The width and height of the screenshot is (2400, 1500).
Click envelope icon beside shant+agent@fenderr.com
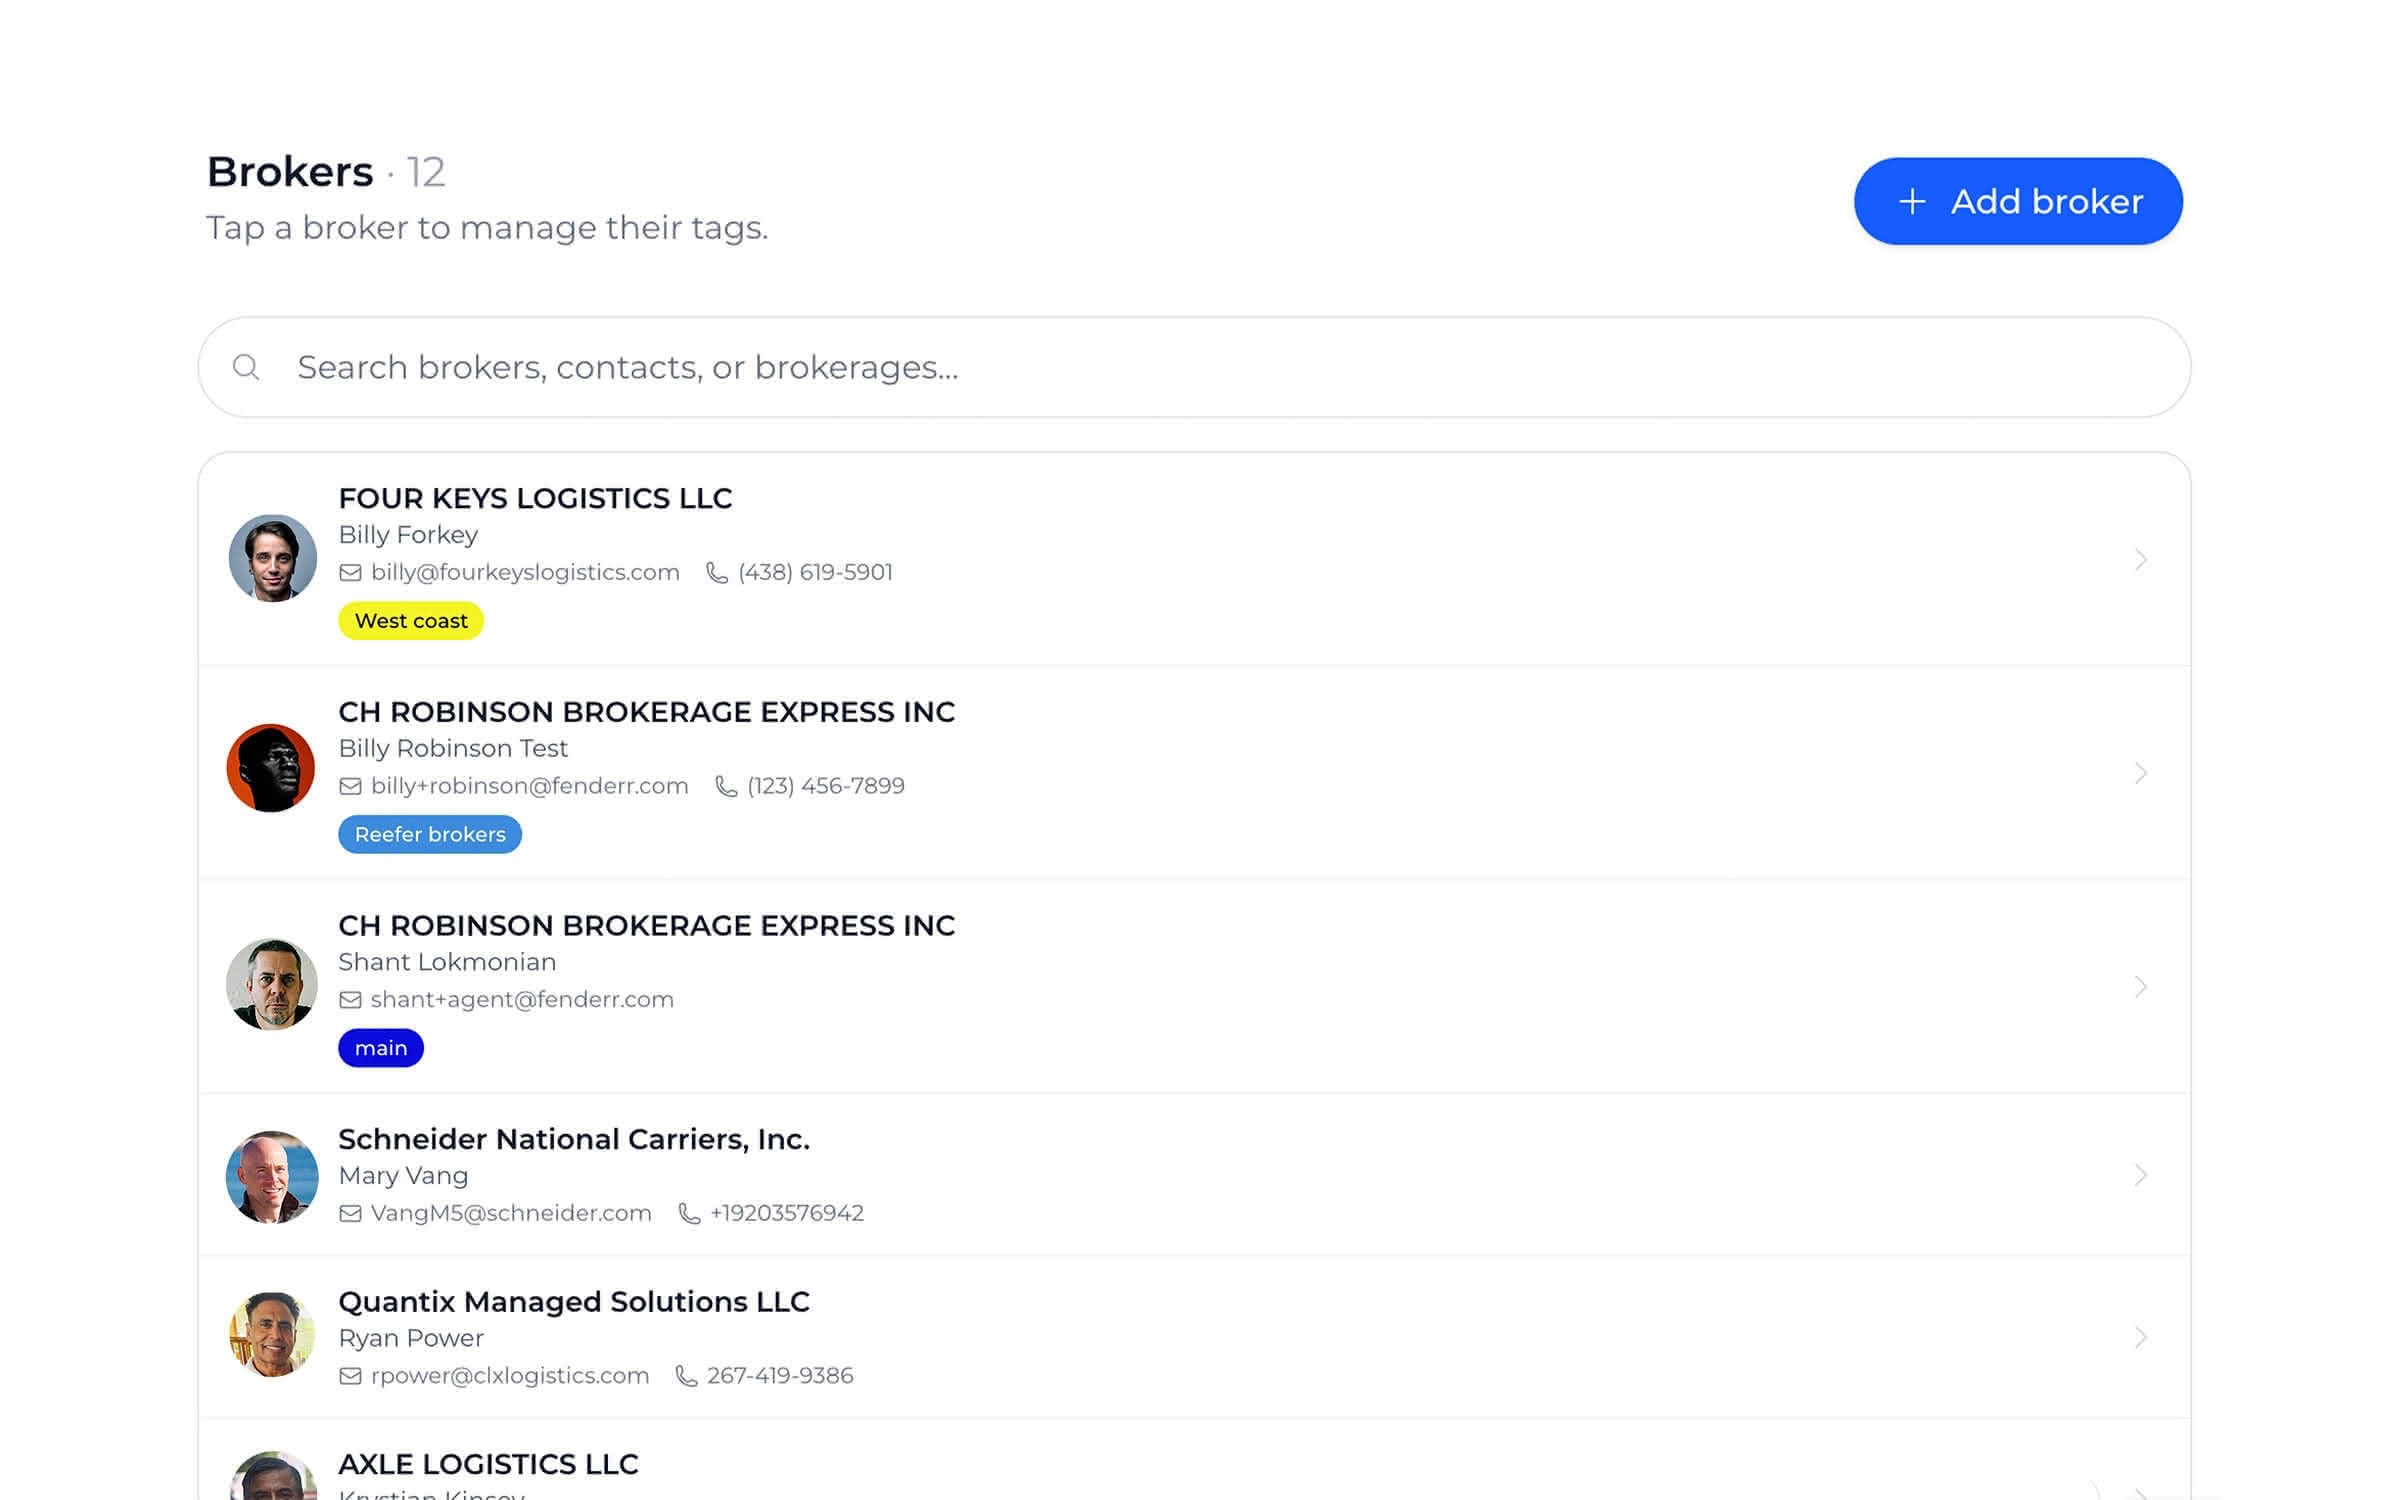pyautogui.click(x=350, y=1000)
